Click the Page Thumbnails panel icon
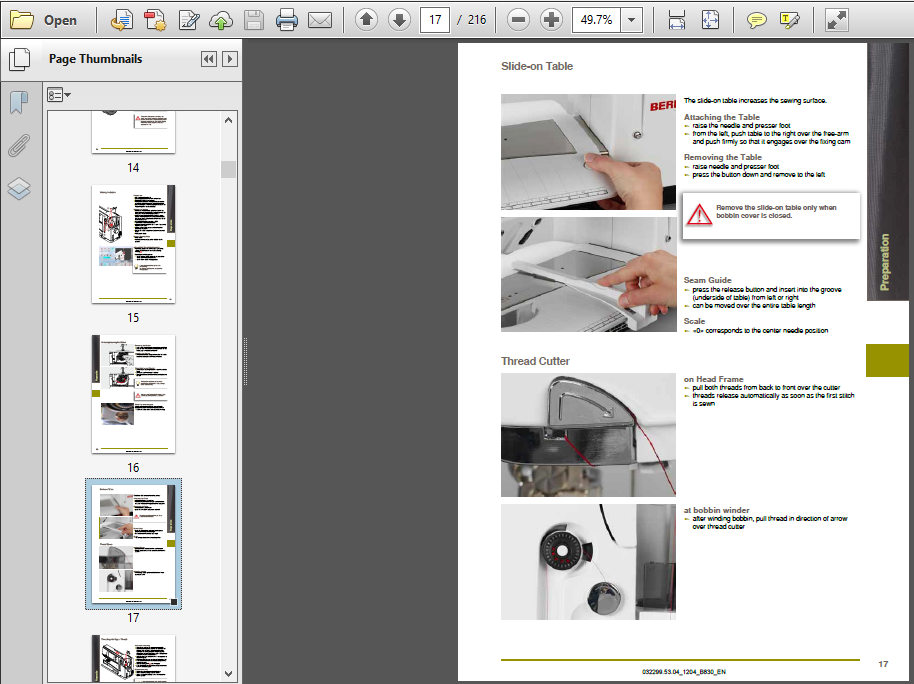The width and height of the screenshot is (914, 684). 20,59
